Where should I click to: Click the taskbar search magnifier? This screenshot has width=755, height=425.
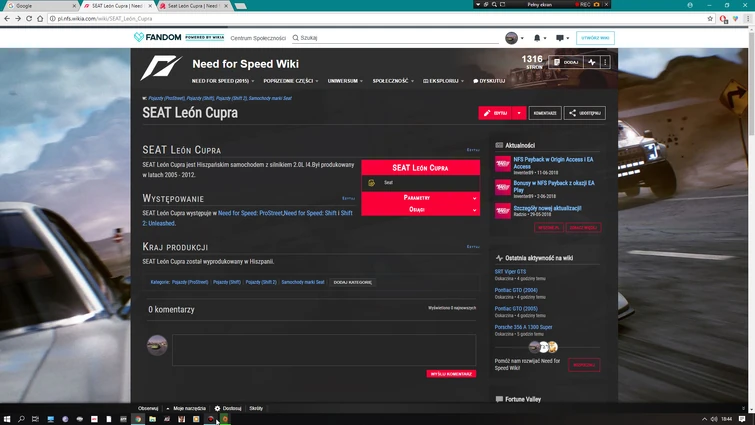pyautogui.click(x=21, y=419)
